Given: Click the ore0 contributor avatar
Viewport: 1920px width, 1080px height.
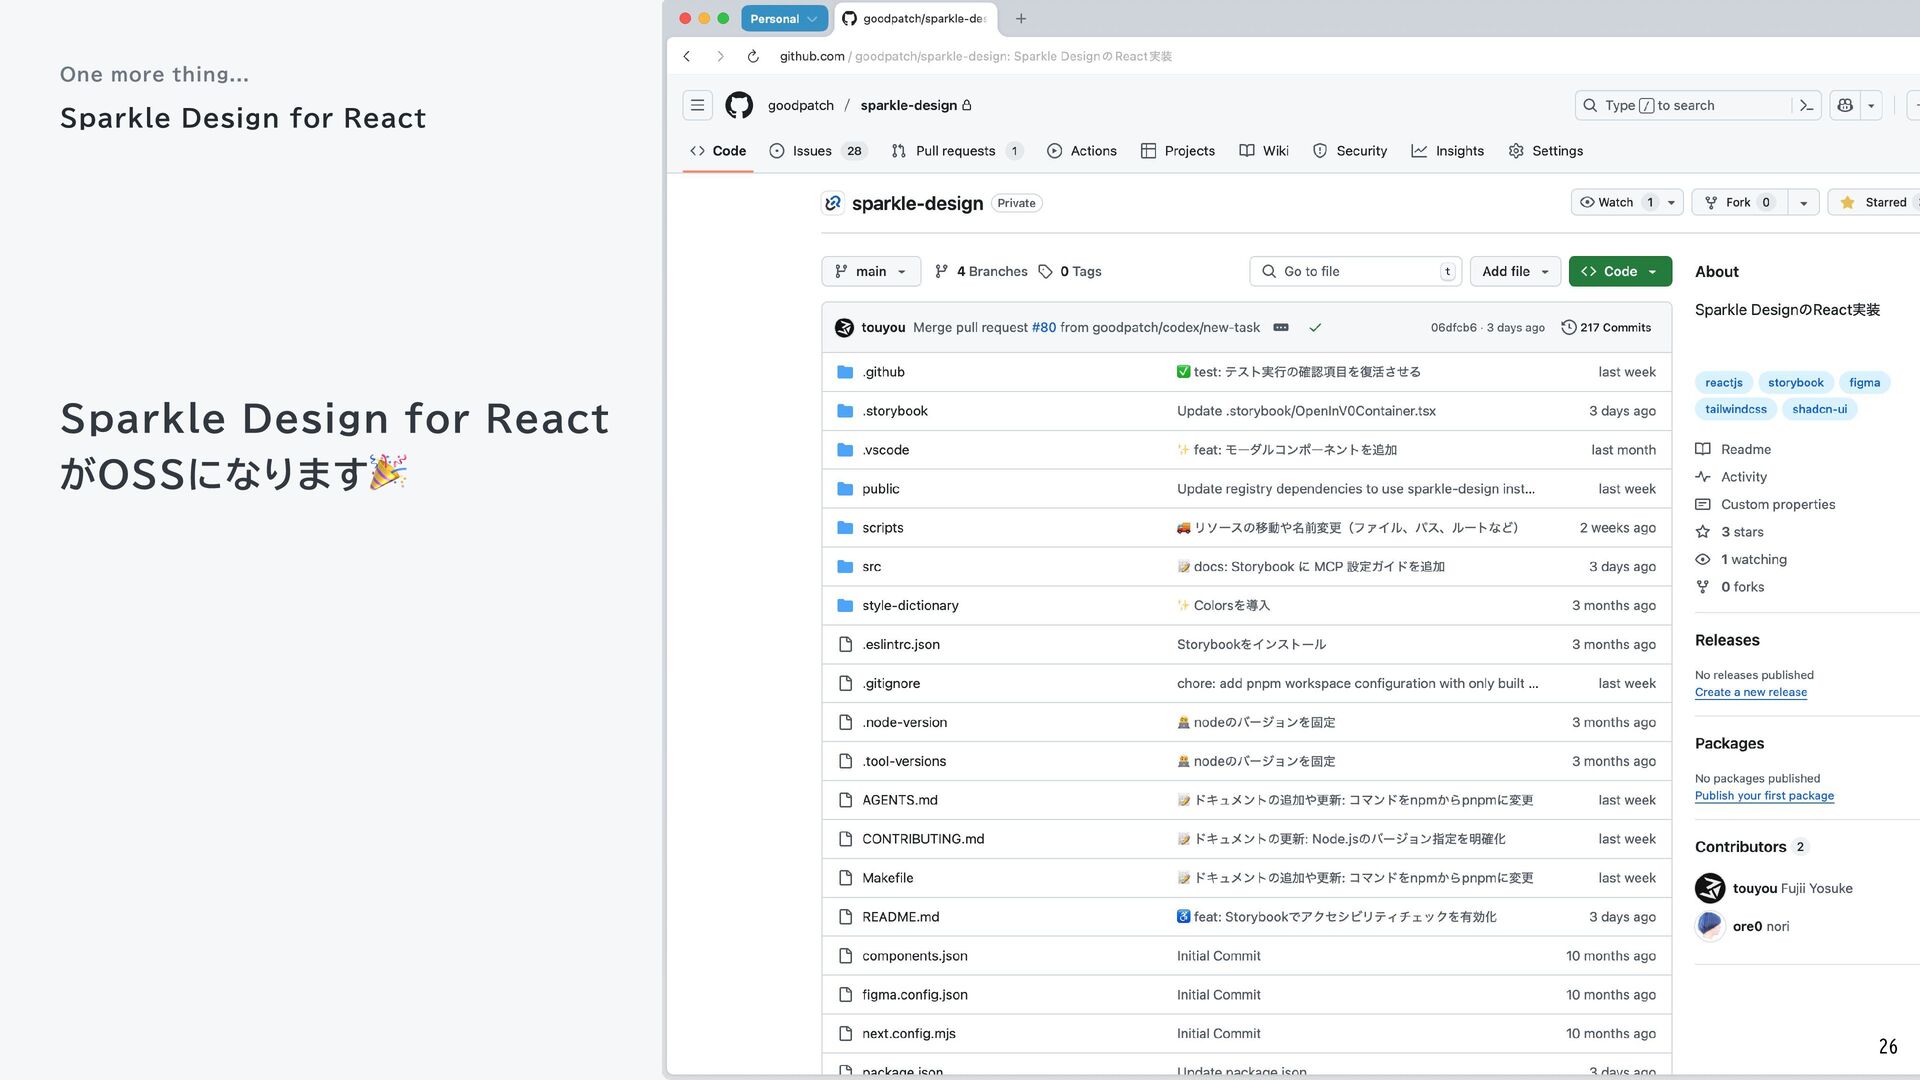Looking at the screenshot, I should click(1710, 926).
